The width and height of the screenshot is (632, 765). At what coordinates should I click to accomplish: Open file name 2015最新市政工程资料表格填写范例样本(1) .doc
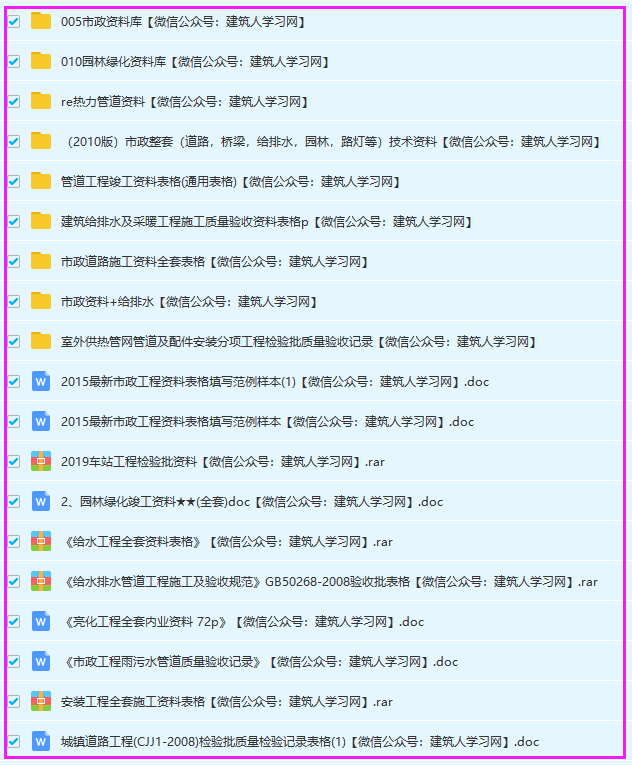pyautogui.click(x=275, y=382)
